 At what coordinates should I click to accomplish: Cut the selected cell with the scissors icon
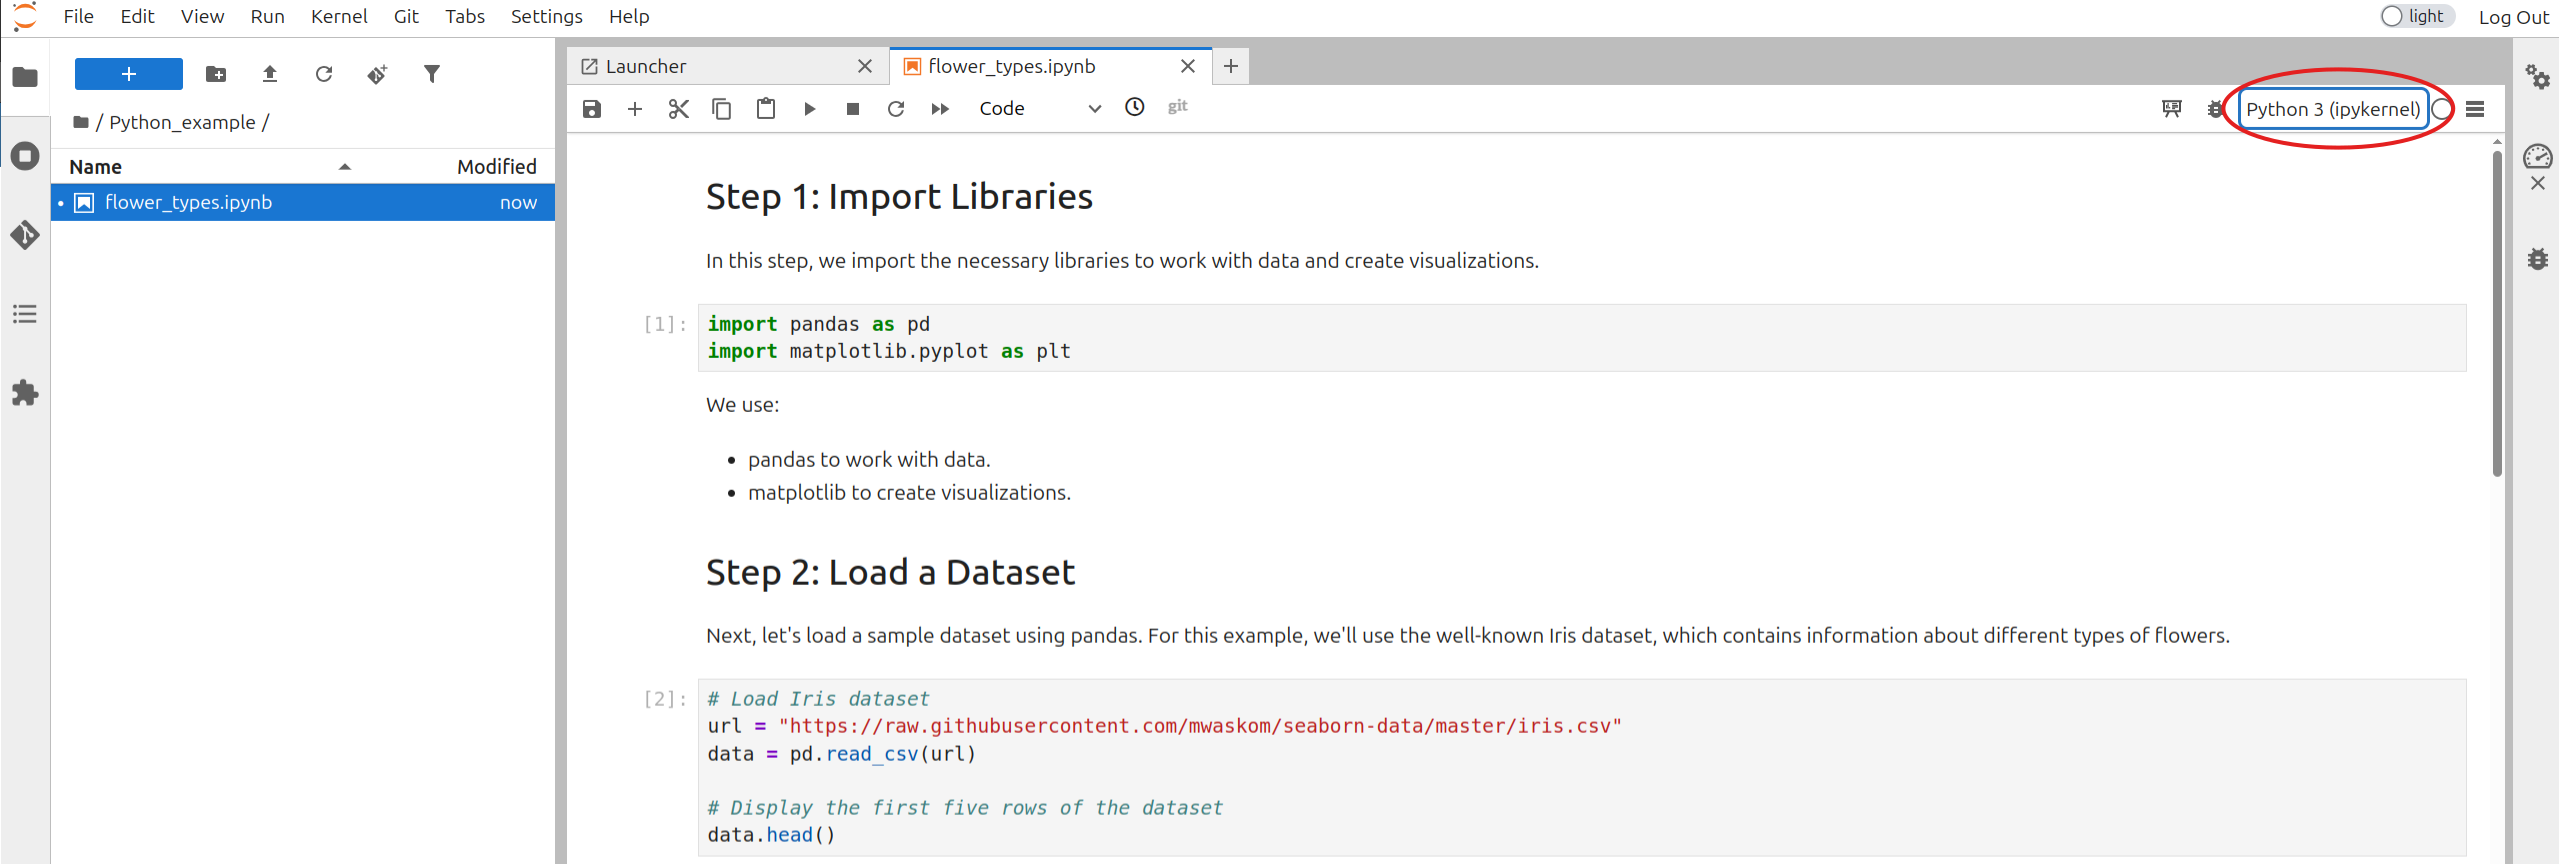678,109
